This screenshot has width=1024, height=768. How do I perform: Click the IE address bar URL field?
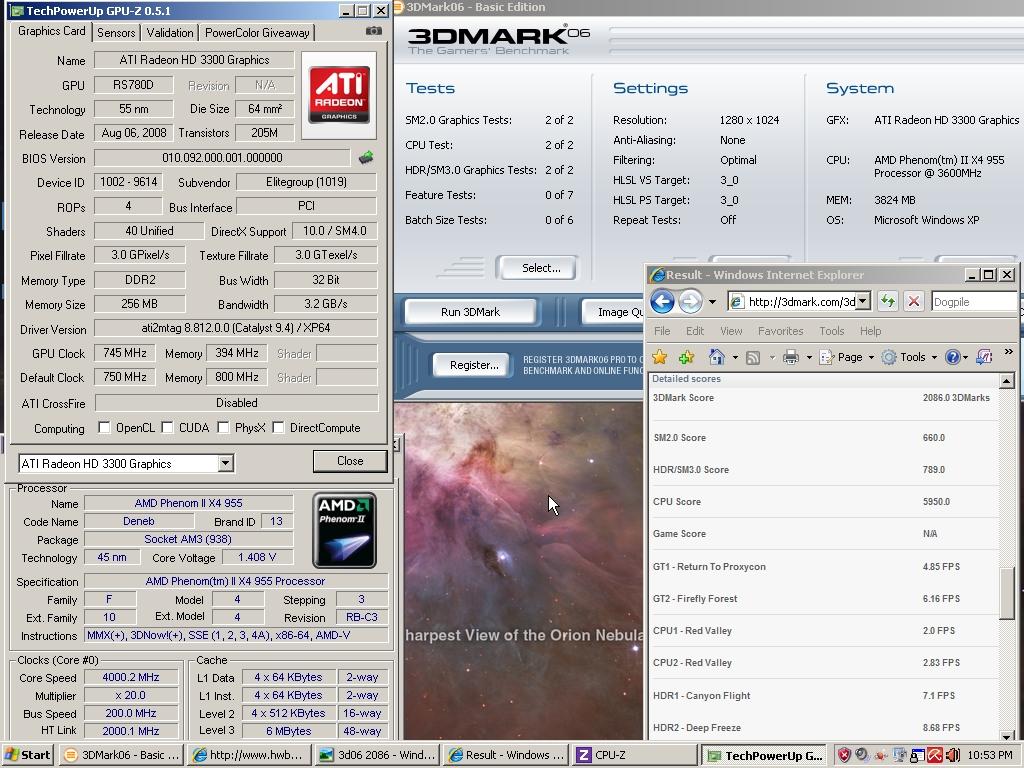[x=800, y=301]
